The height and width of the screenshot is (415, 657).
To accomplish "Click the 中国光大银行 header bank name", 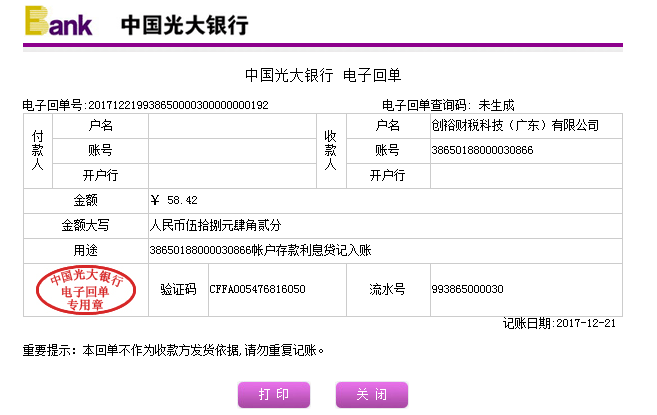I will tap(185, 25).
